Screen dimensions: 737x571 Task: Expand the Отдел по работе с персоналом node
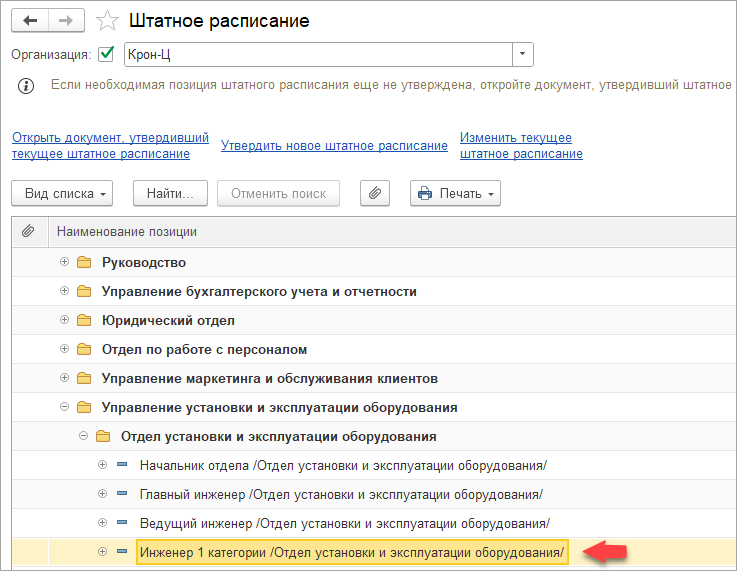pyautogui.click(x=65, y=350)
